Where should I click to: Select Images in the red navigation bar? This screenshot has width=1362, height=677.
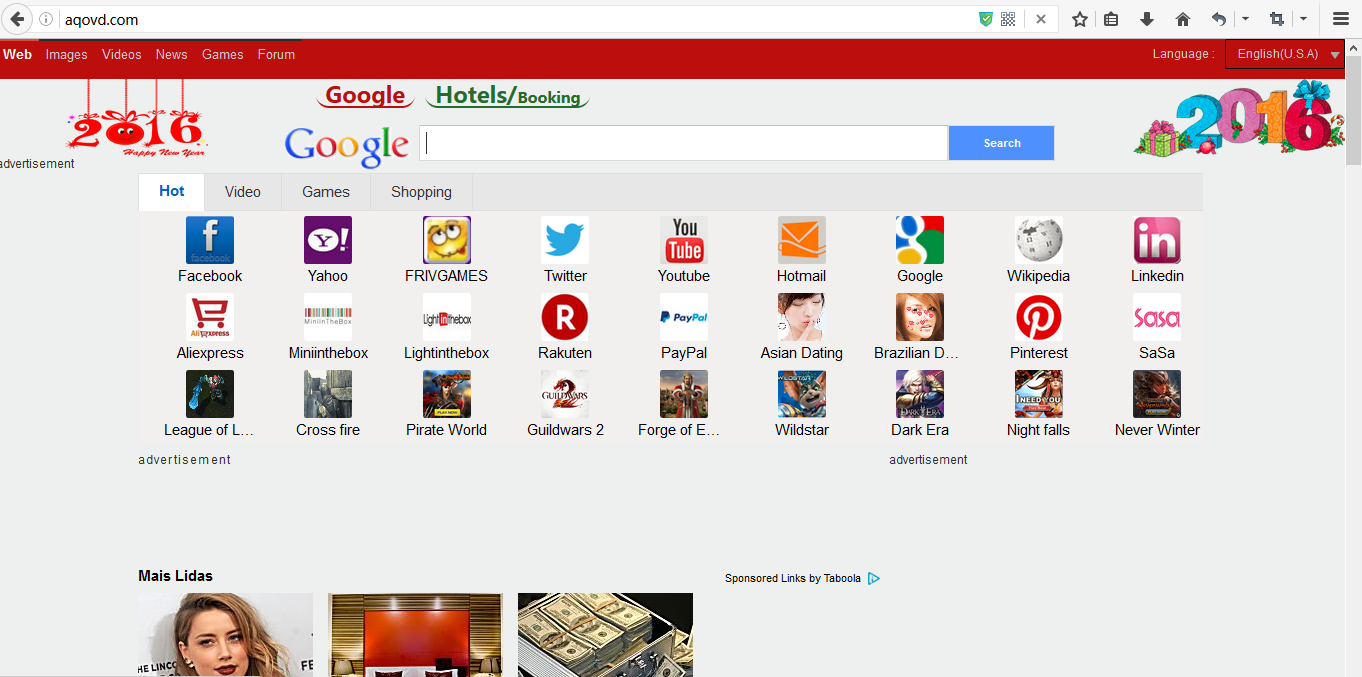point(66,54)
